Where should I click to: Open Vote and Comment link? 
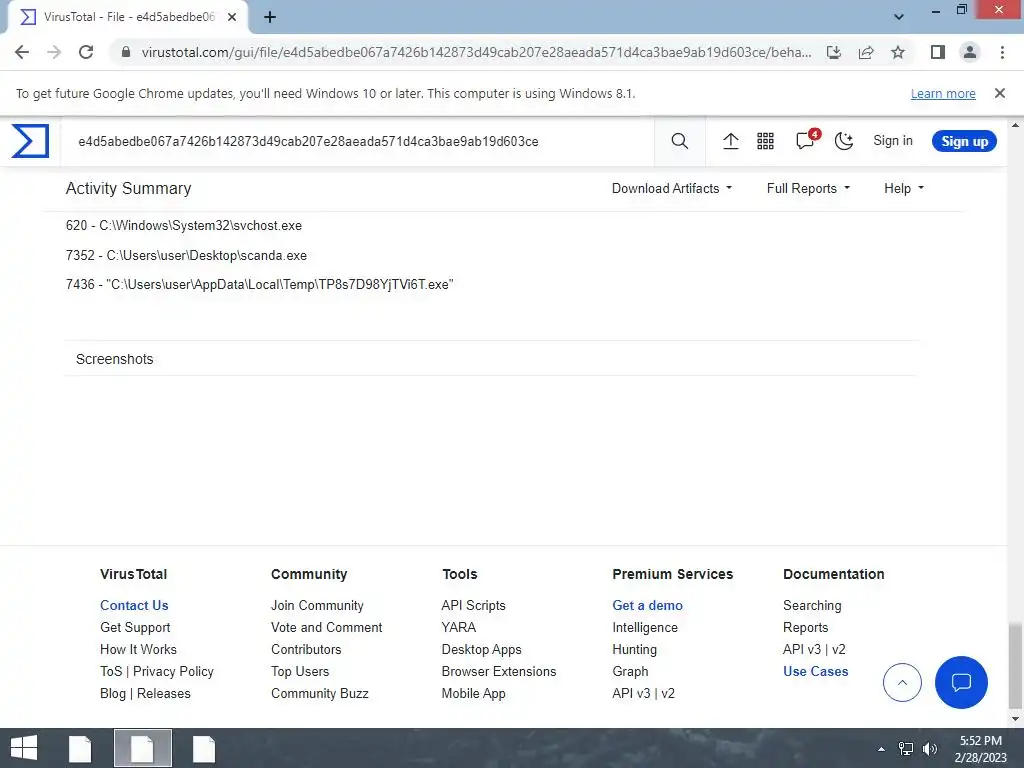327,627
